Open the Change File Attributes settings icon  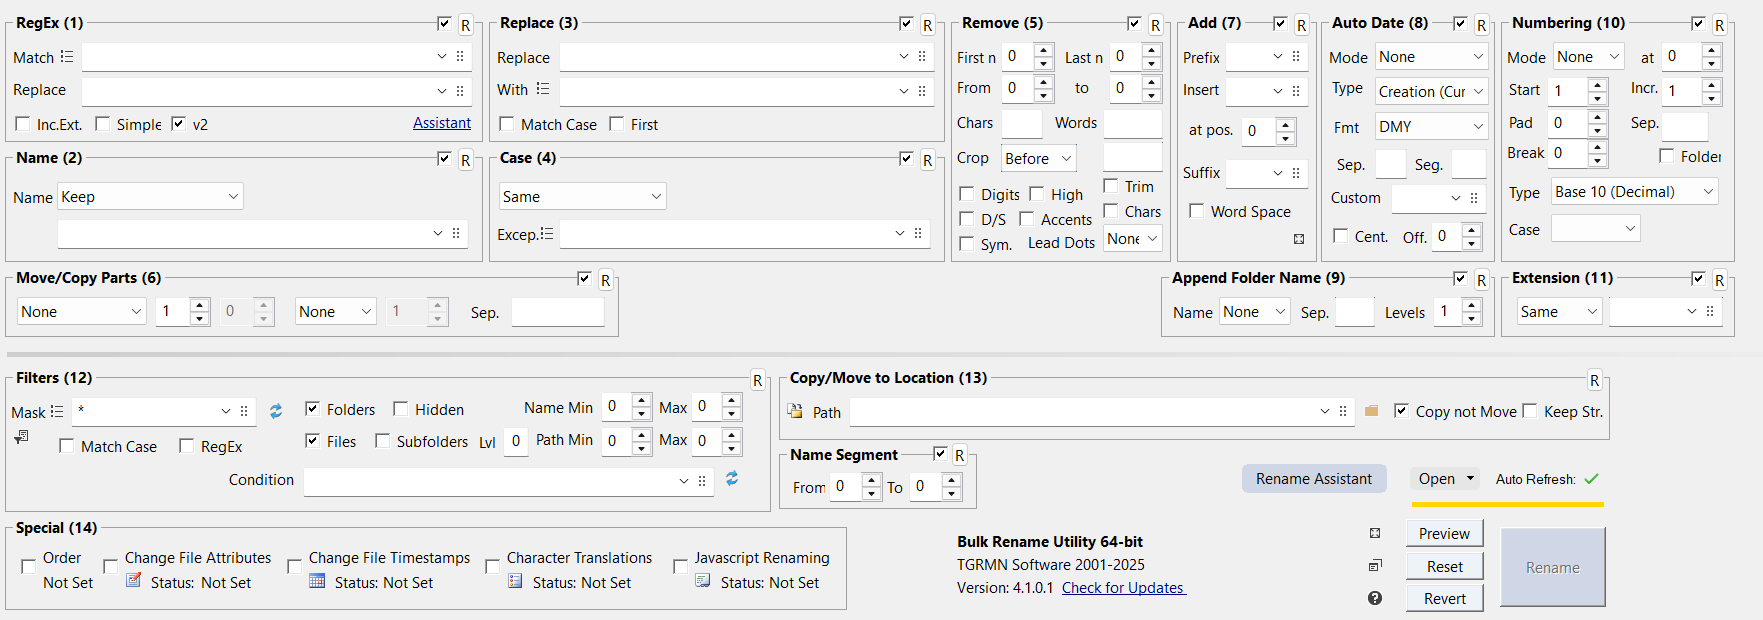(x=134, y=581)
